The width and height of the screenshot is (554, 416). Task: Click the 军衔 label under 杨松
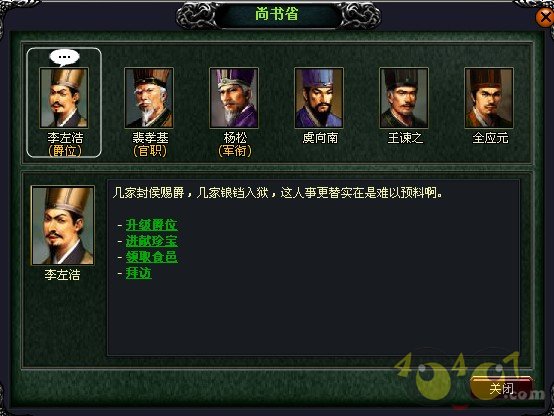(x=235, y=151)
